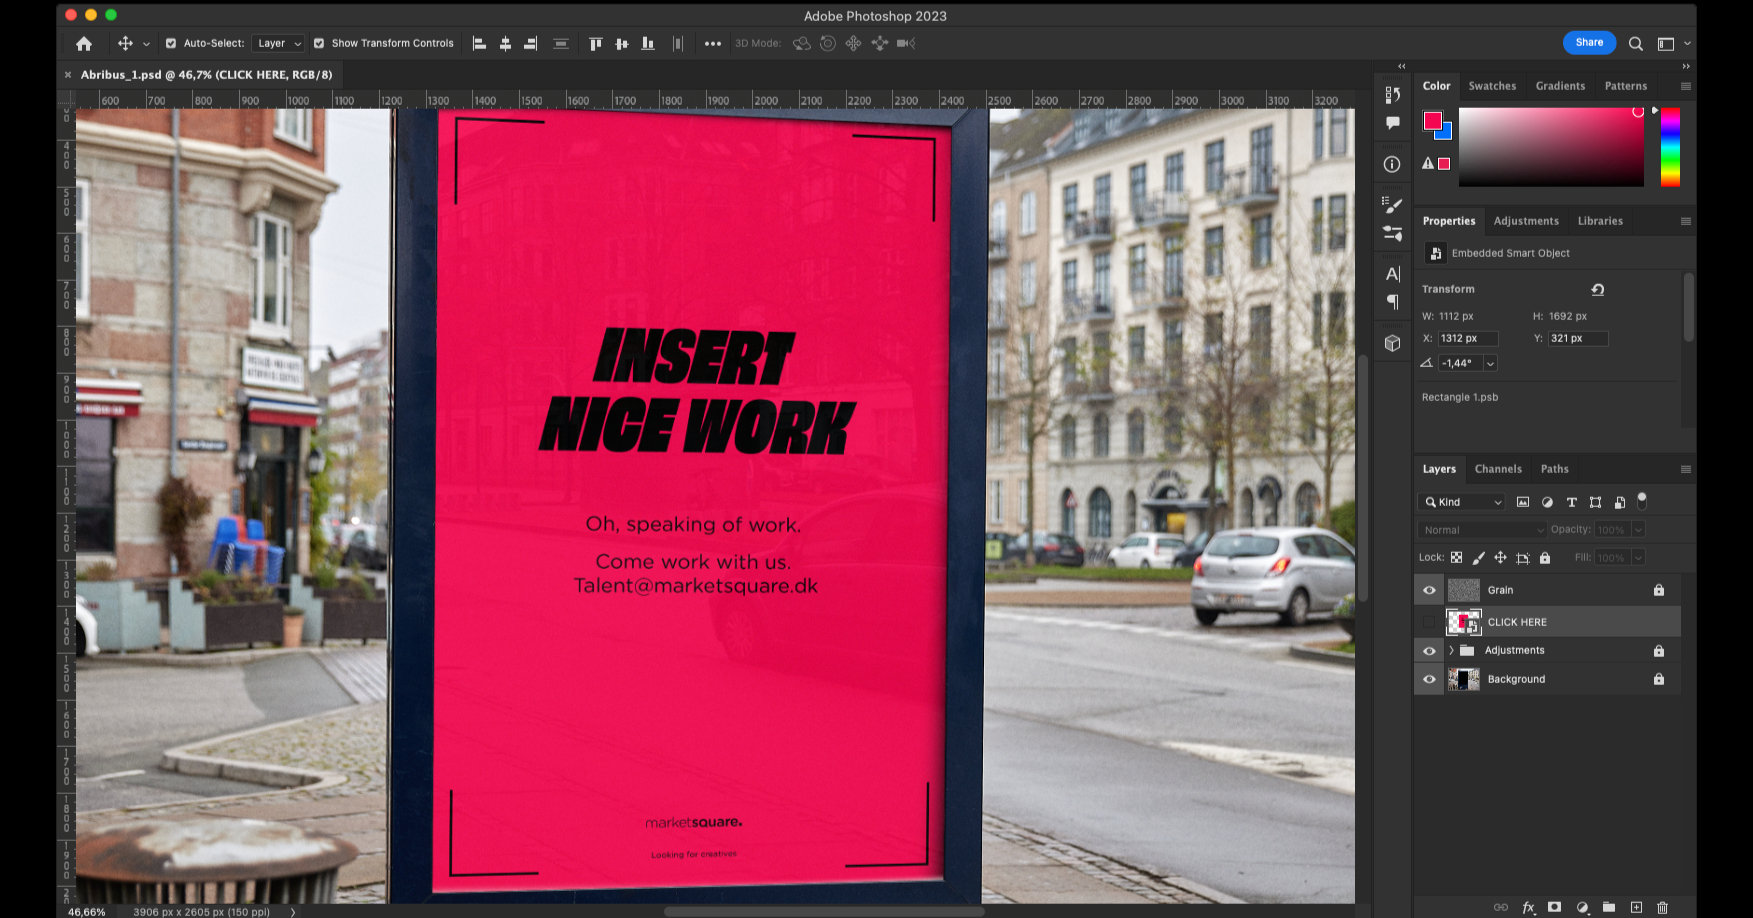Lock all with padlock icon
This screenshot has height=918, width=1753.
1545,558
